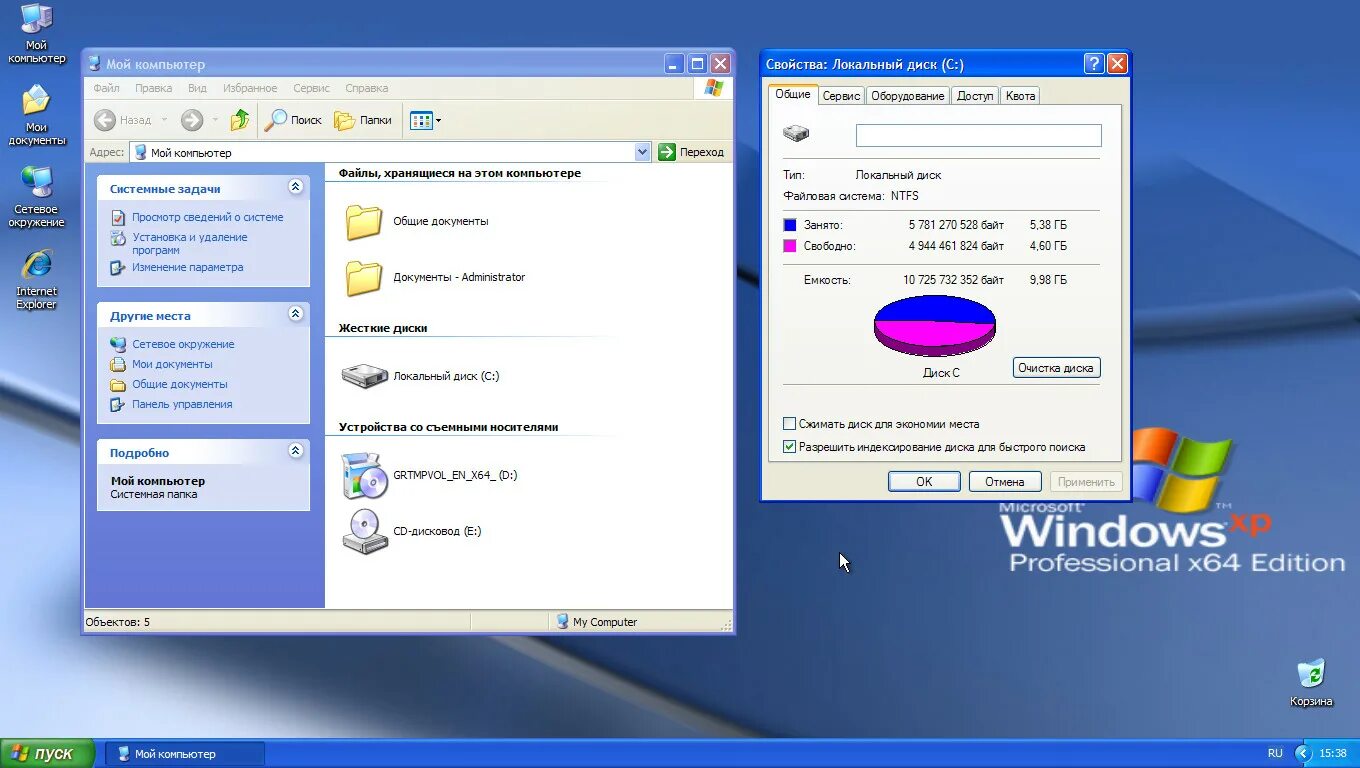The height and width of the screenshot is (768, 1360).
Task: Click the drive icon in properties dialog
Action: (x=796, y=133)
